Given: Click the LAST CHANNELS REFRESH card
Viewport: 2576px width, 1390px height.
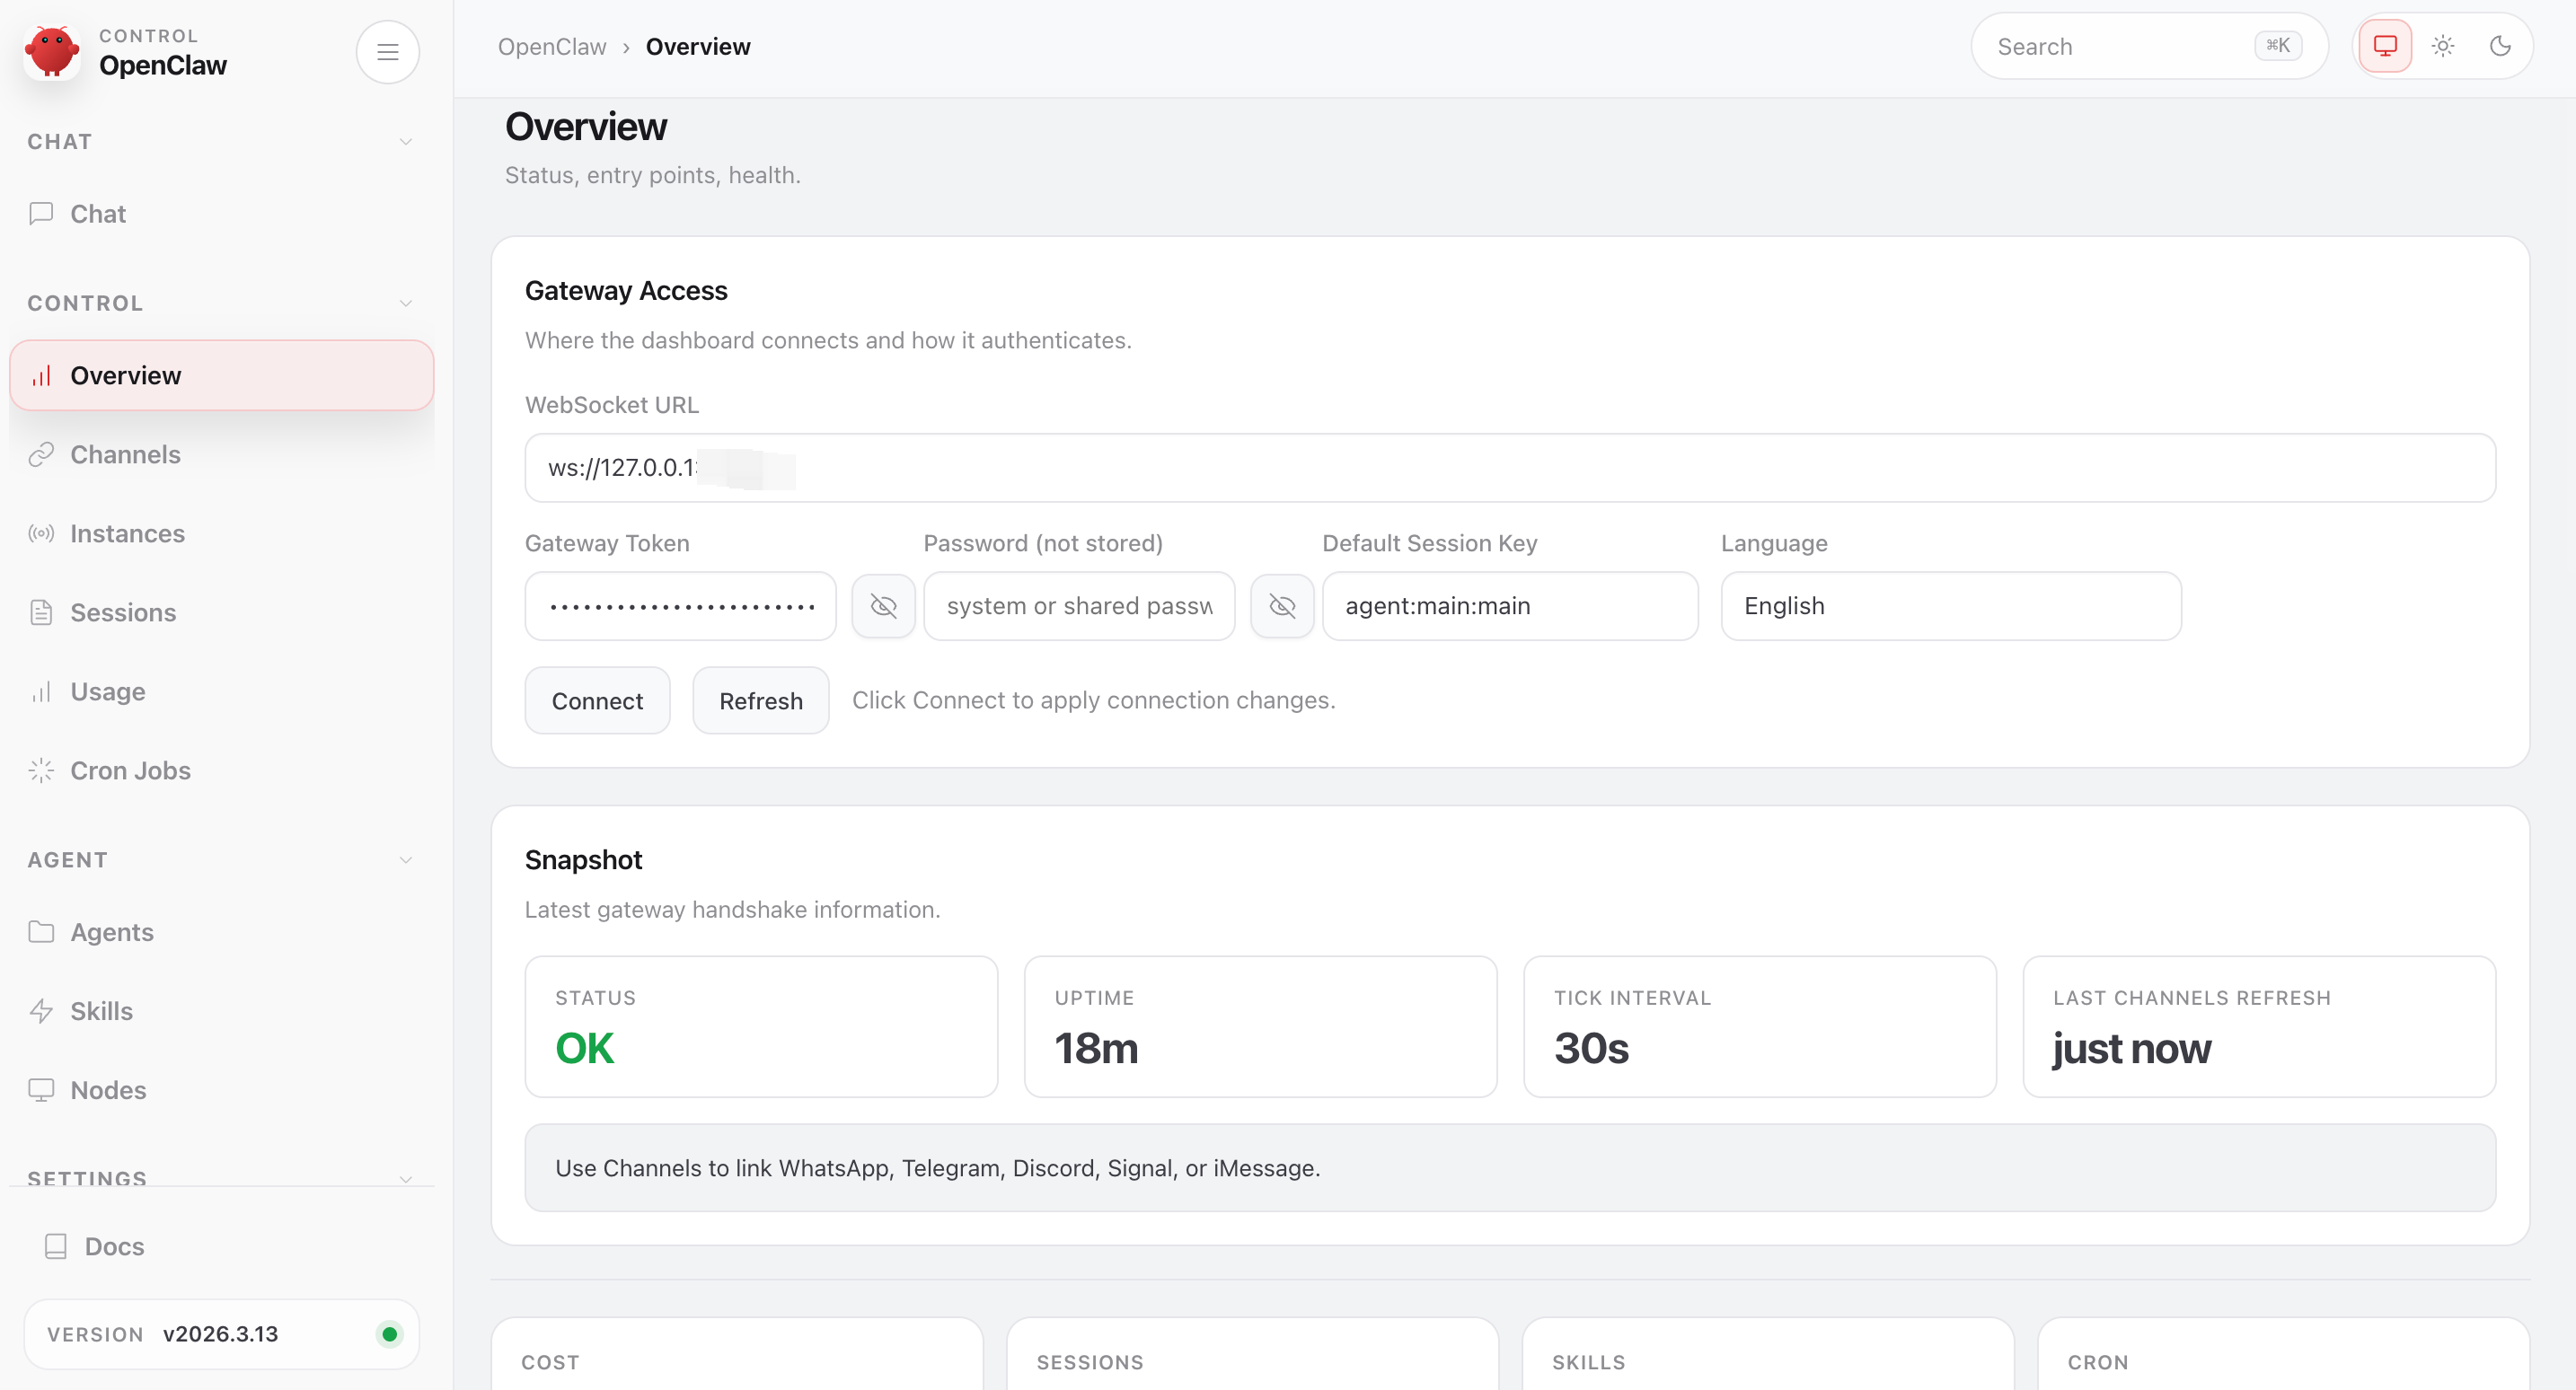Looking at the screenshot, I should click(2259, 1027).
